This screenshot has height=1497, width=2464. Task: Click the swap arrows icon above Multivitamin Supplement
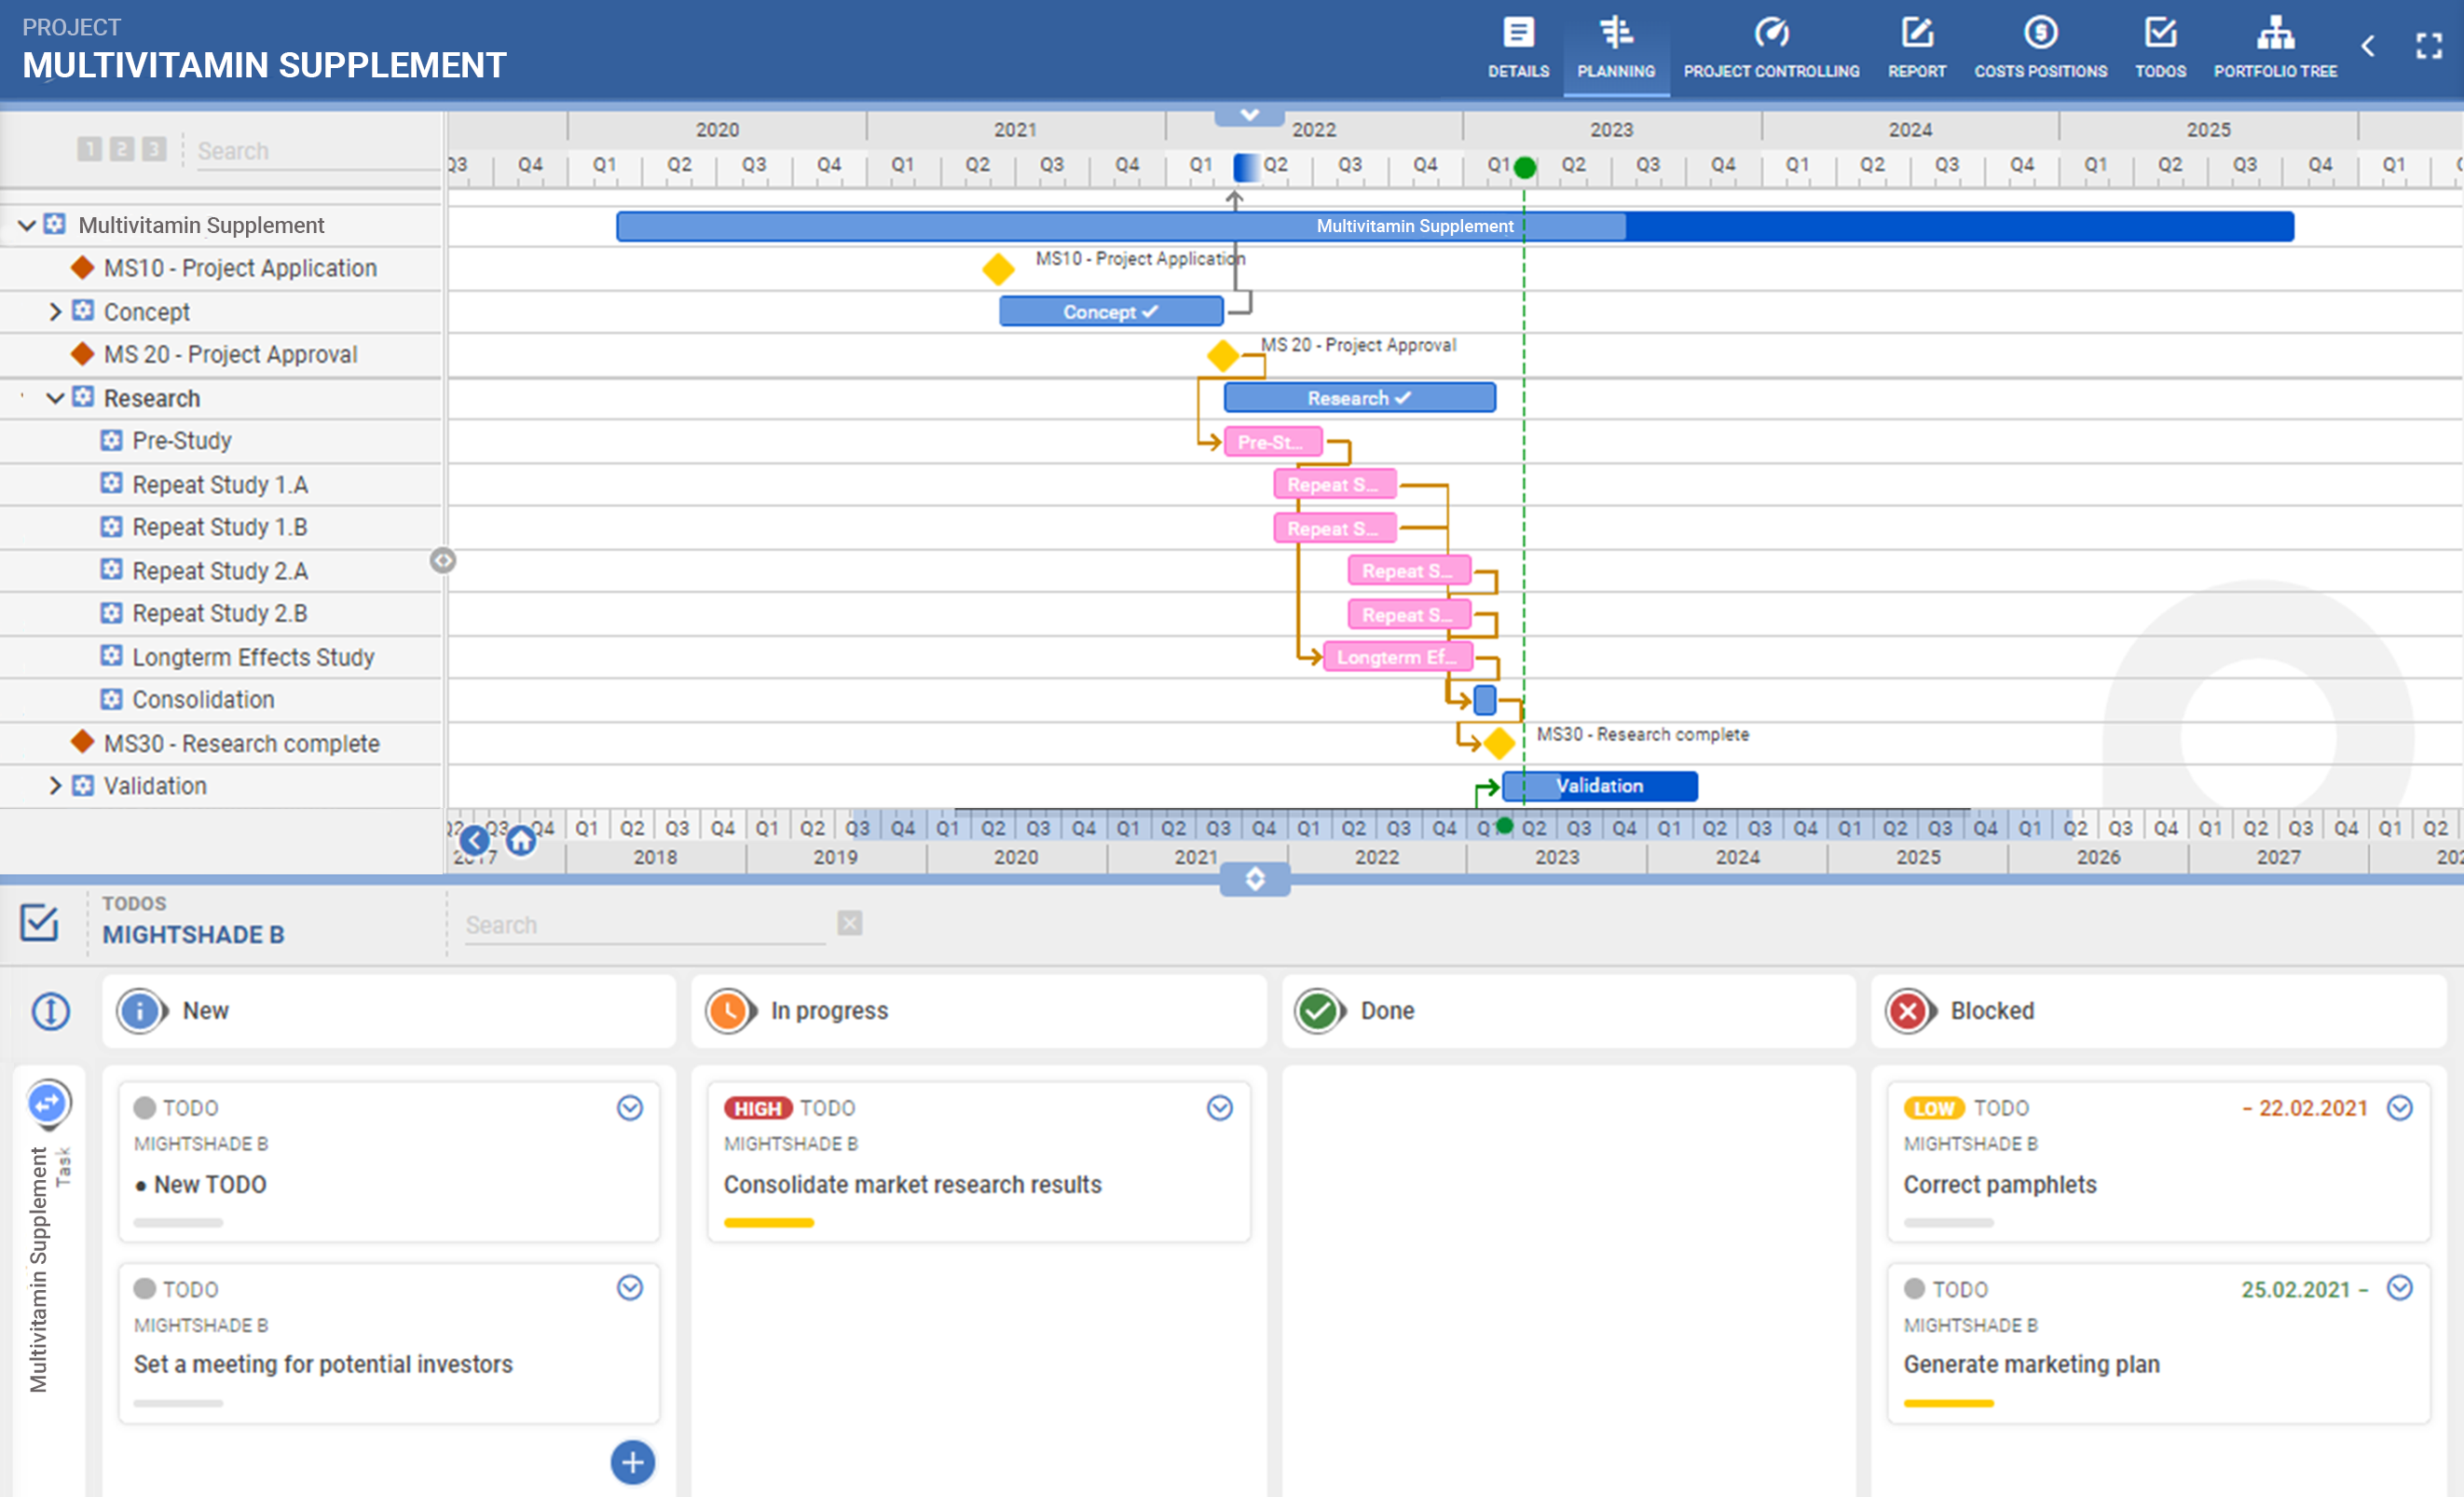point(48,1104)
